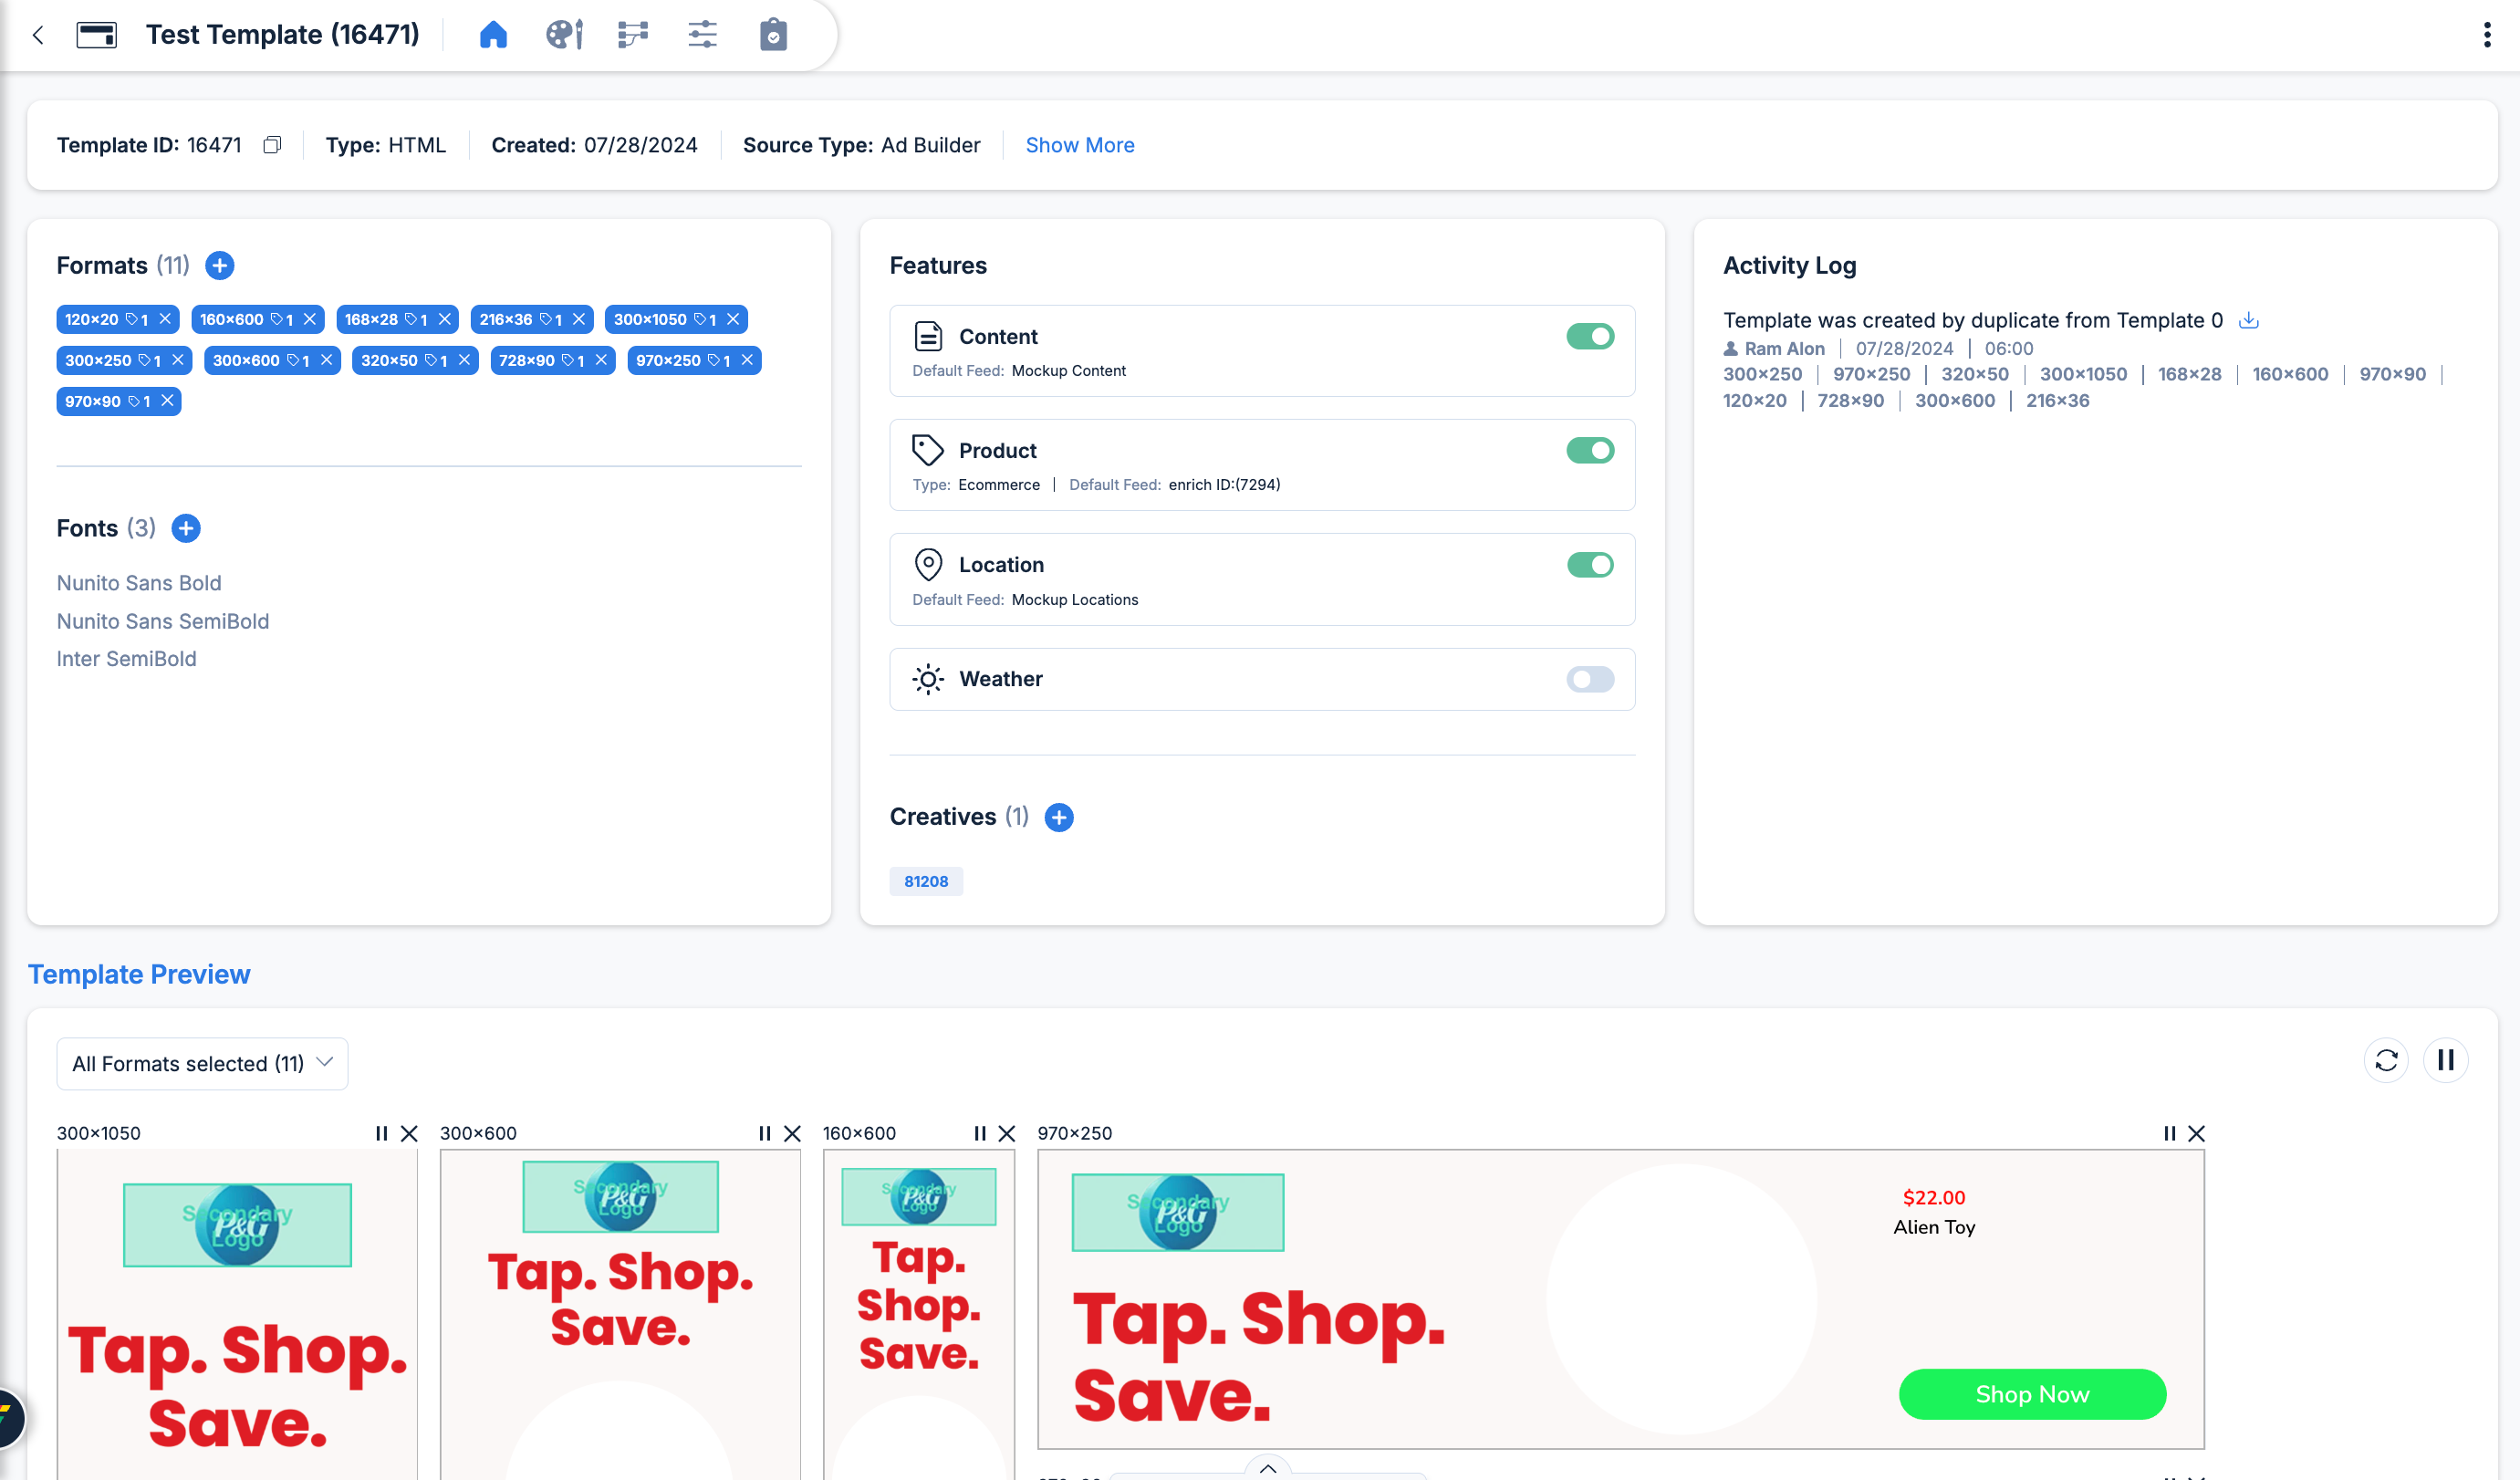Open the clipboard check tab
This screenshot has width=2520, height=1480.
[x=773, y=35]
